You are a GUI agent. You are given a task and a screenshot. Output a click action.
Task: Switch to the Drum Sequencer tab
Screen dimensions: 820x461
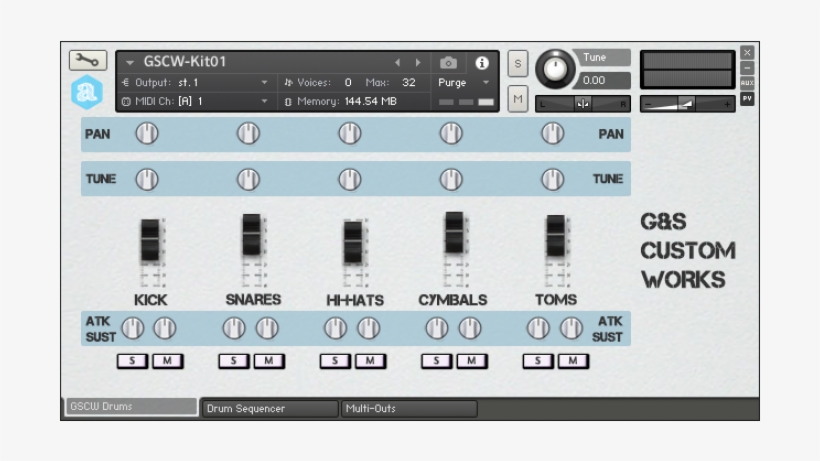270,409
